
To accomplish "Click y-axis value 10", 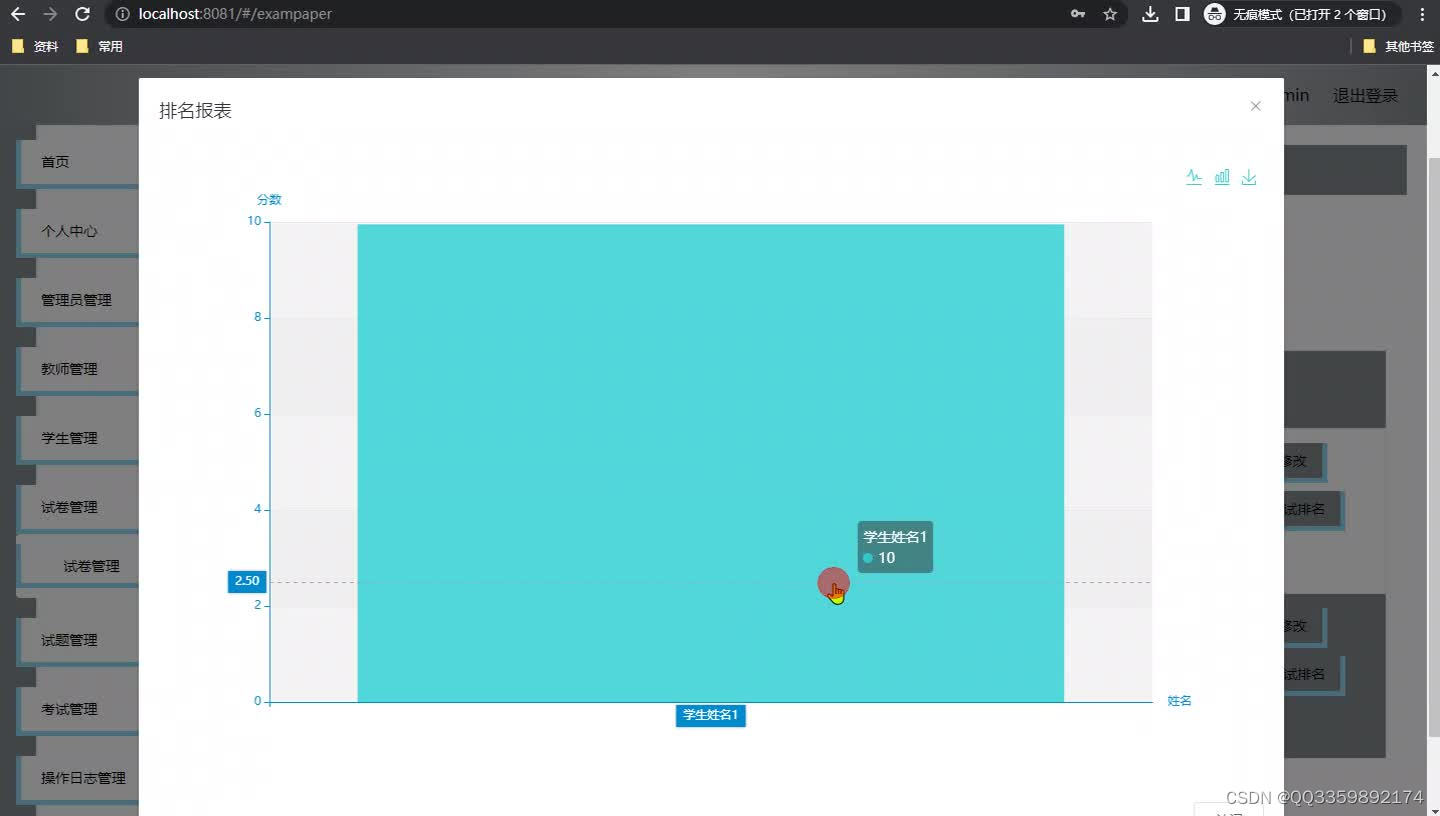I will 254,221.
